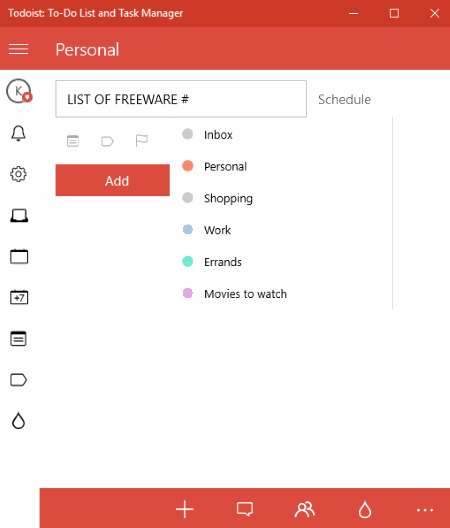Viewport: 450px width, 528px height.
Task: Click the Add button
Action: point(112,180)
